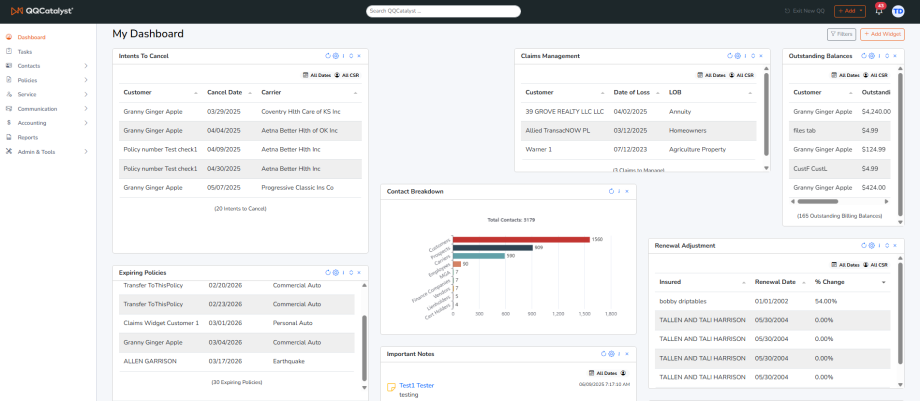Open Expiring Policies settings gear
Image resolution: width=920 pixels, height=401 pixels.
click(x=336, y=272)
